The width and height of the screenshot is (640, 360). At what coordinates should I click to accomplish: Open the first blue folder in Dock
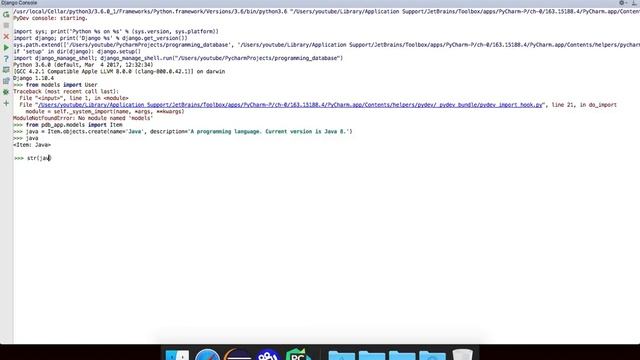coord(341,355)
